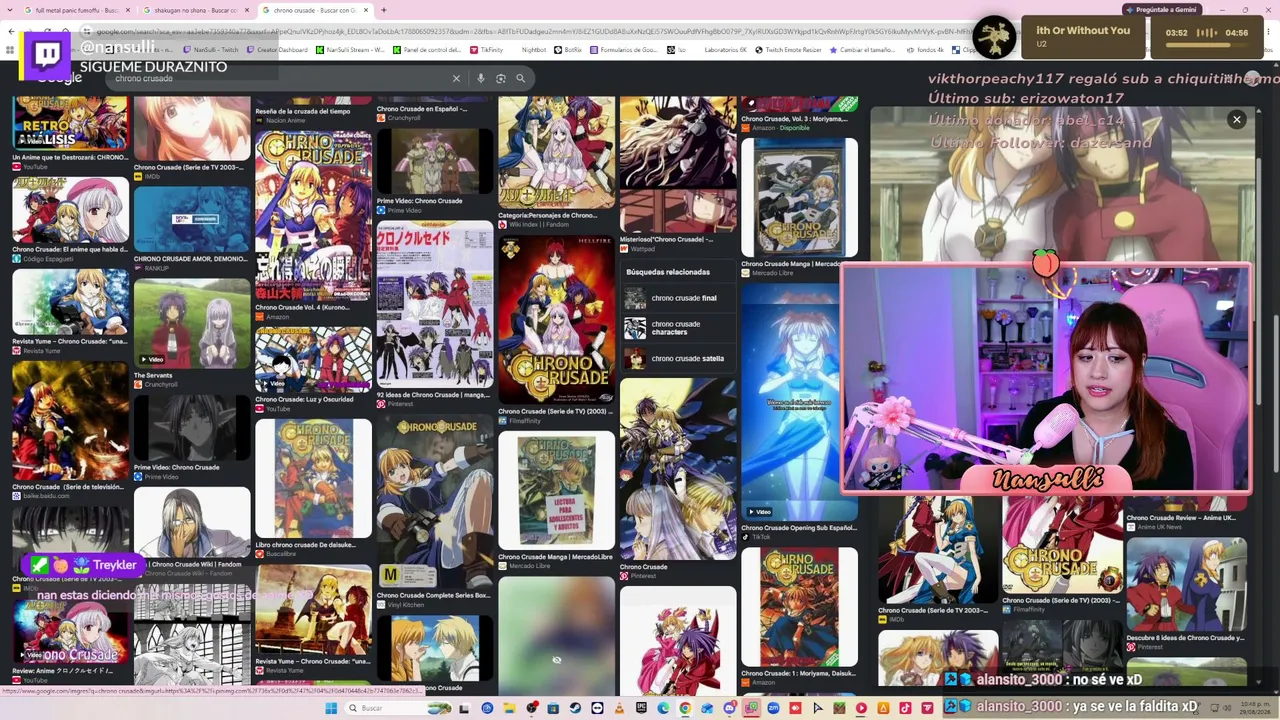This screenshot has width=1280, height=720.
Task: Open File Explorer from taskbar
Action: (x=509, y=708)
